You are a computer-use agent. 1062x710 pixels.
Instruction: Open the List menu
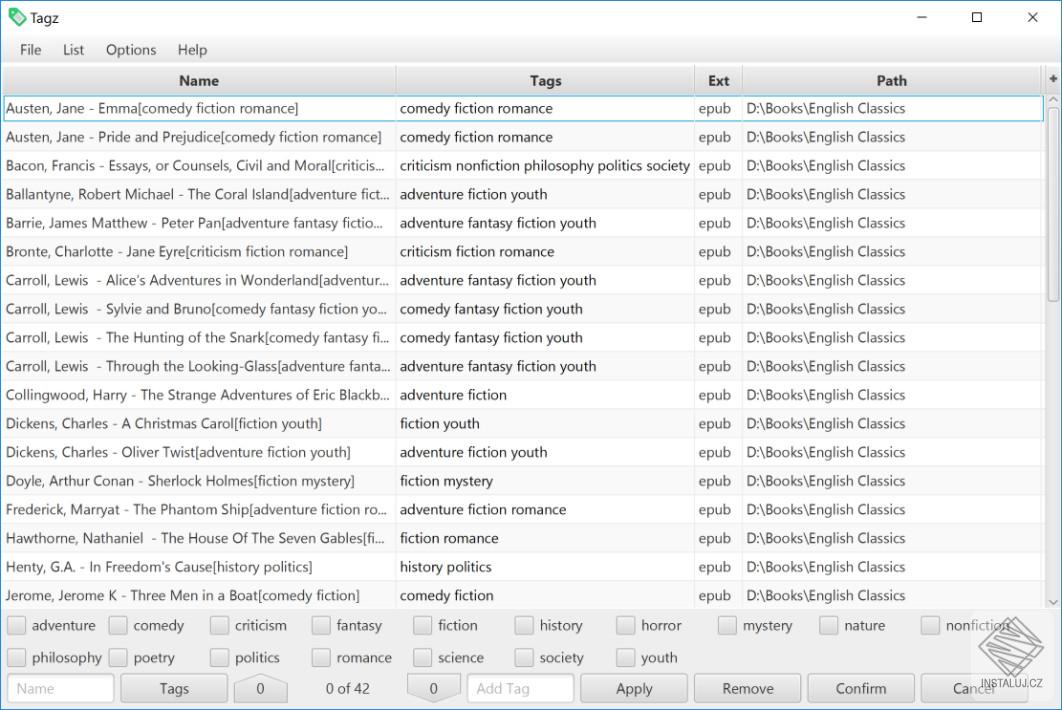click(x=73, y=50)
